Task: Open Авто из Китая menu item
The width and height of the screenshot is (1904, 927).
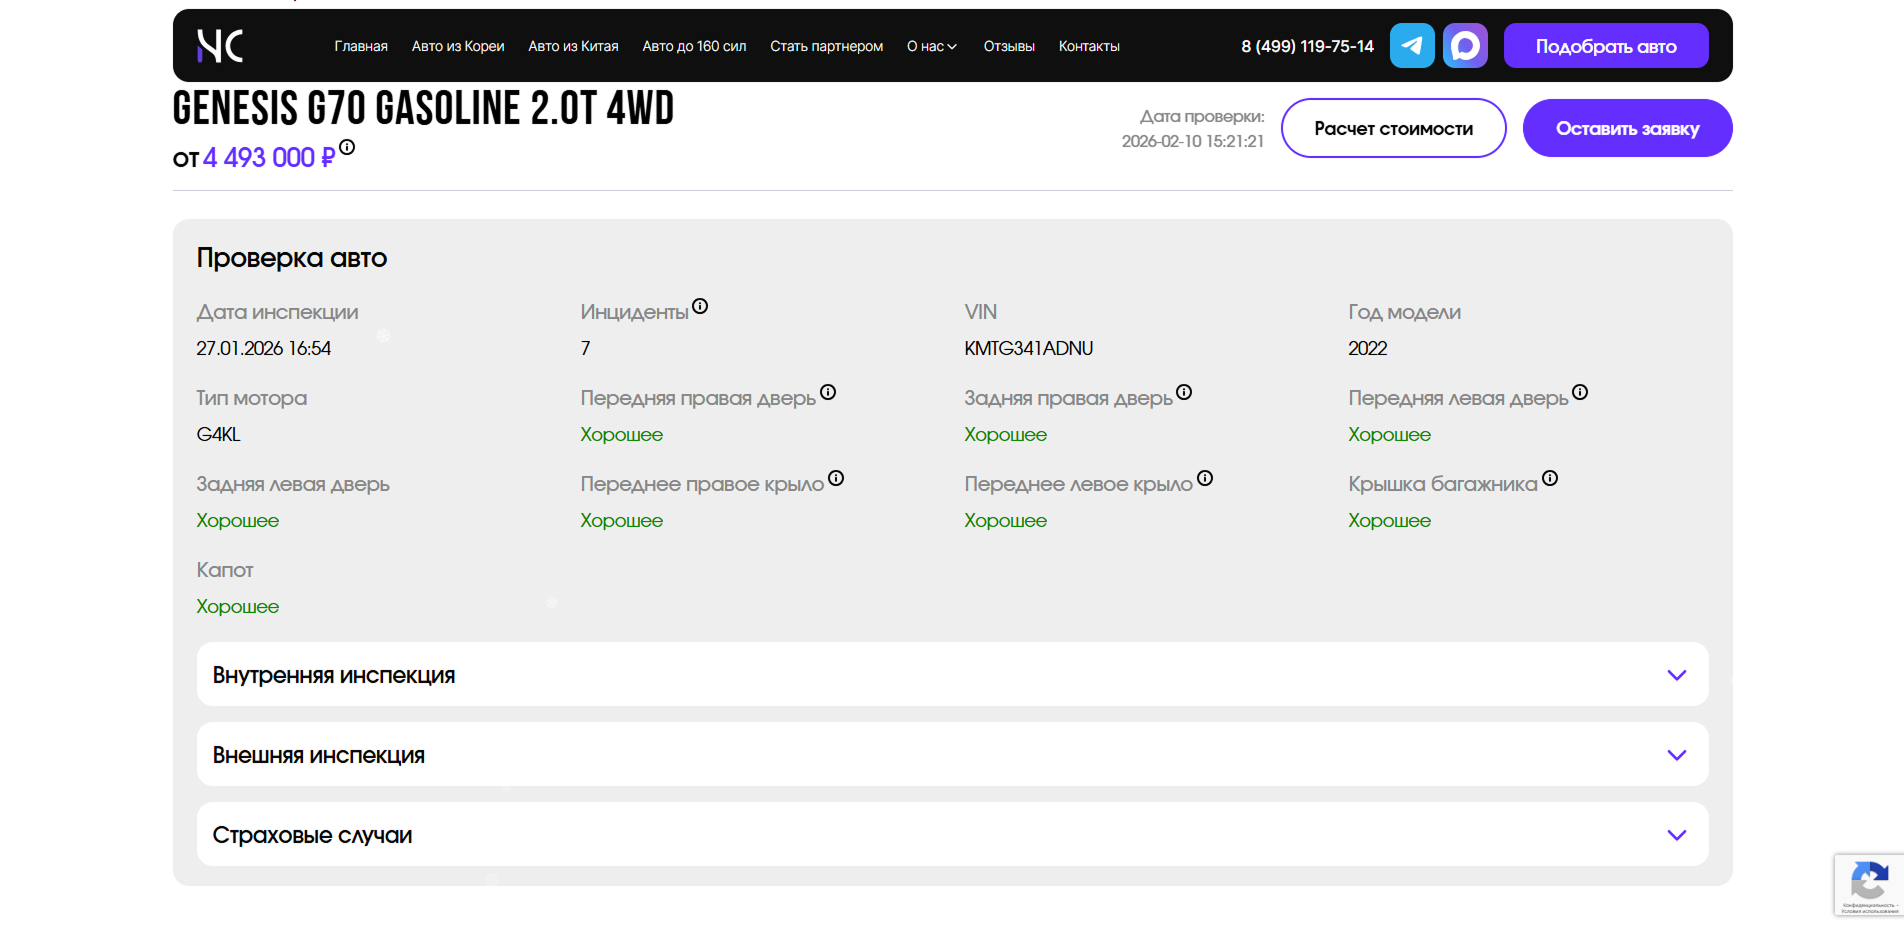Action: click(573, 46)
